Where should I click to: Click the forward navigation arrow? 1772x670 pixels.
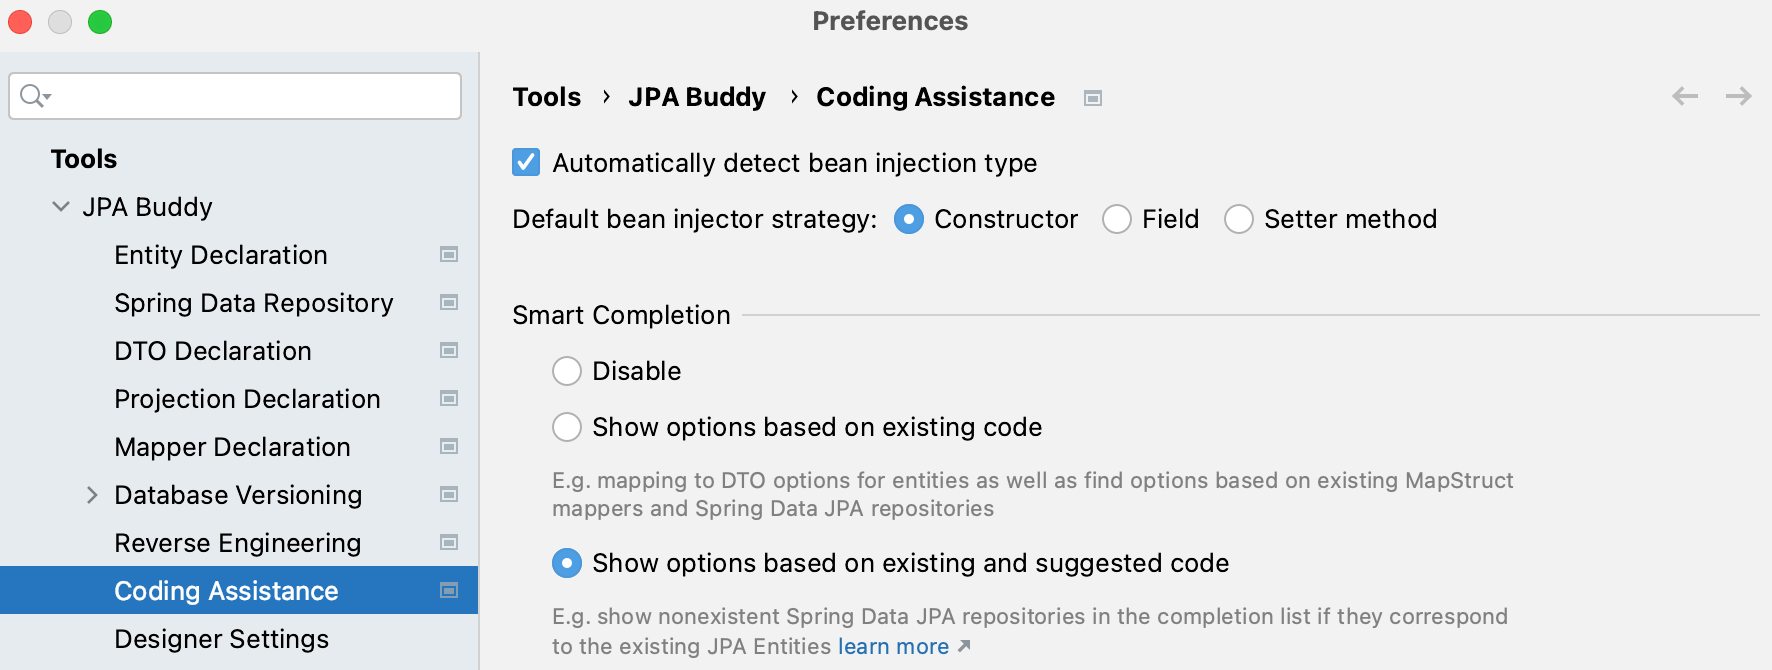[1740, 96]
